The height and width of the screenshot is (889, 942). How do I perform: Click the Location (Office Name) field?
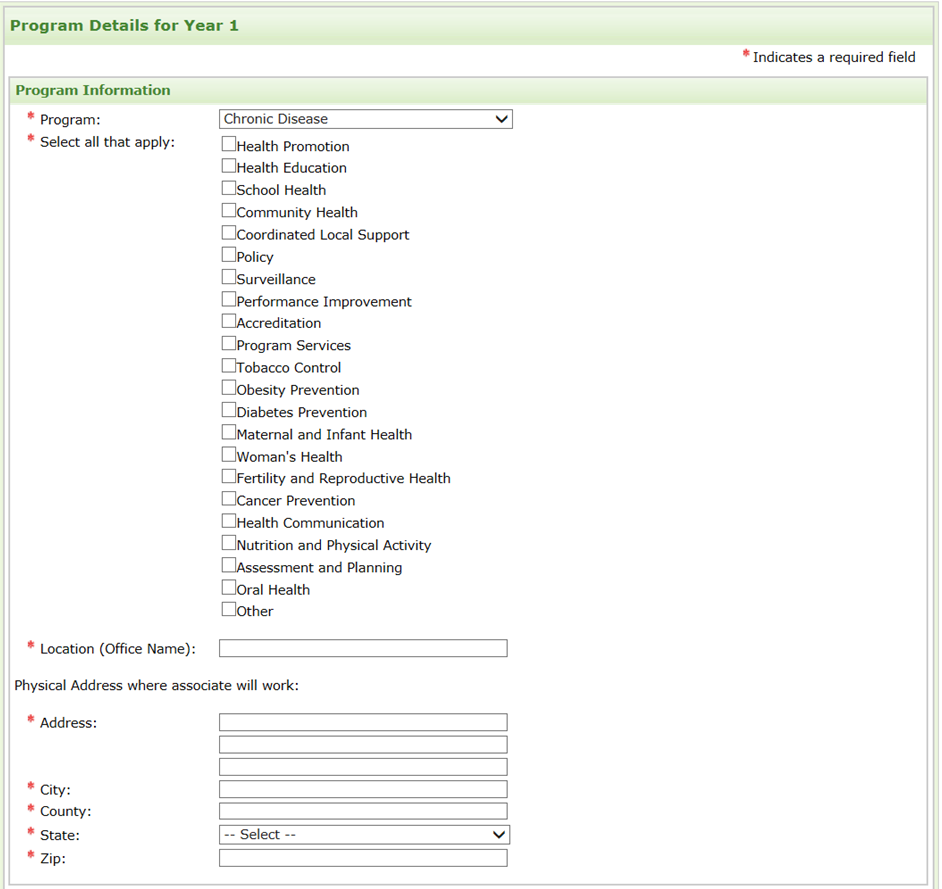(362, 648)
